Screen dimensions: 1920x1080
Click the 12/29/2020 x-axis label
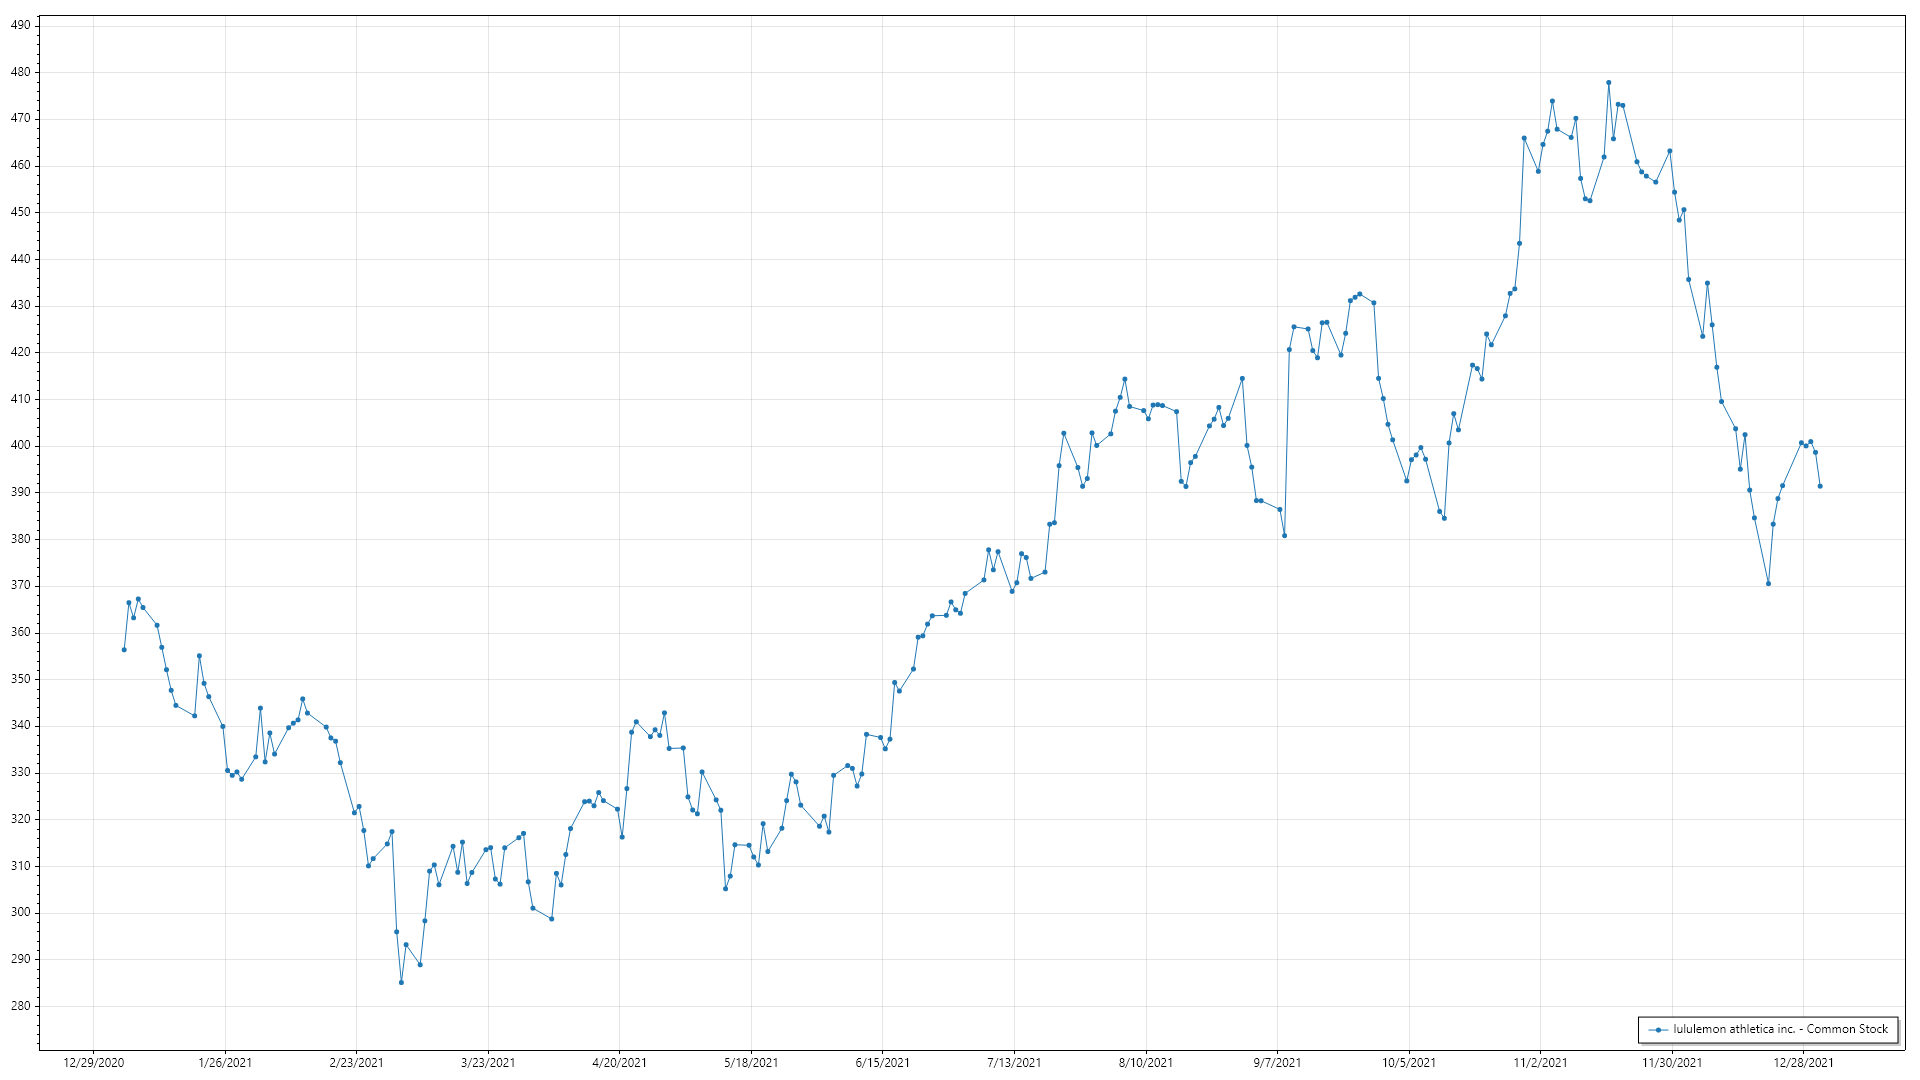pos(93,1062)
